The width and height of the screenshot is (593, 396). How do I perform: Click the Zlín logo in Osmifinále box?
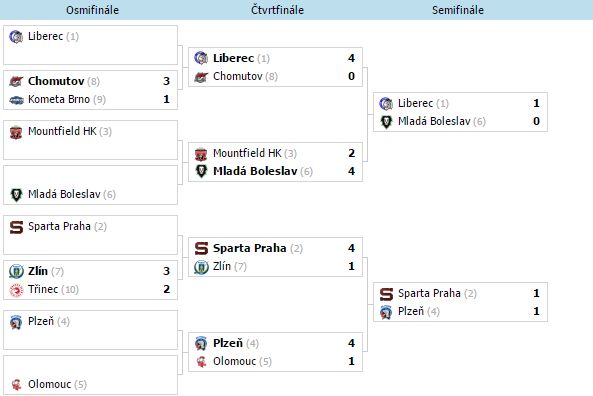pos(16,271)
